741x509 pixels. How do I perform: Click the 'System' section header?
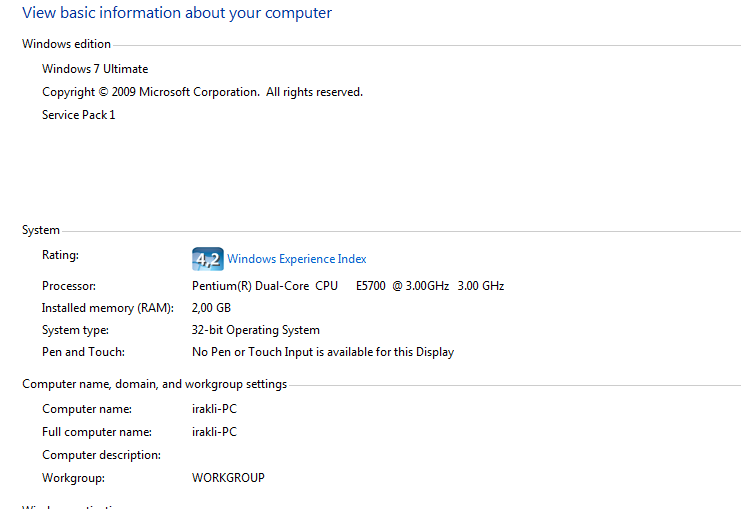coord(41,230)
